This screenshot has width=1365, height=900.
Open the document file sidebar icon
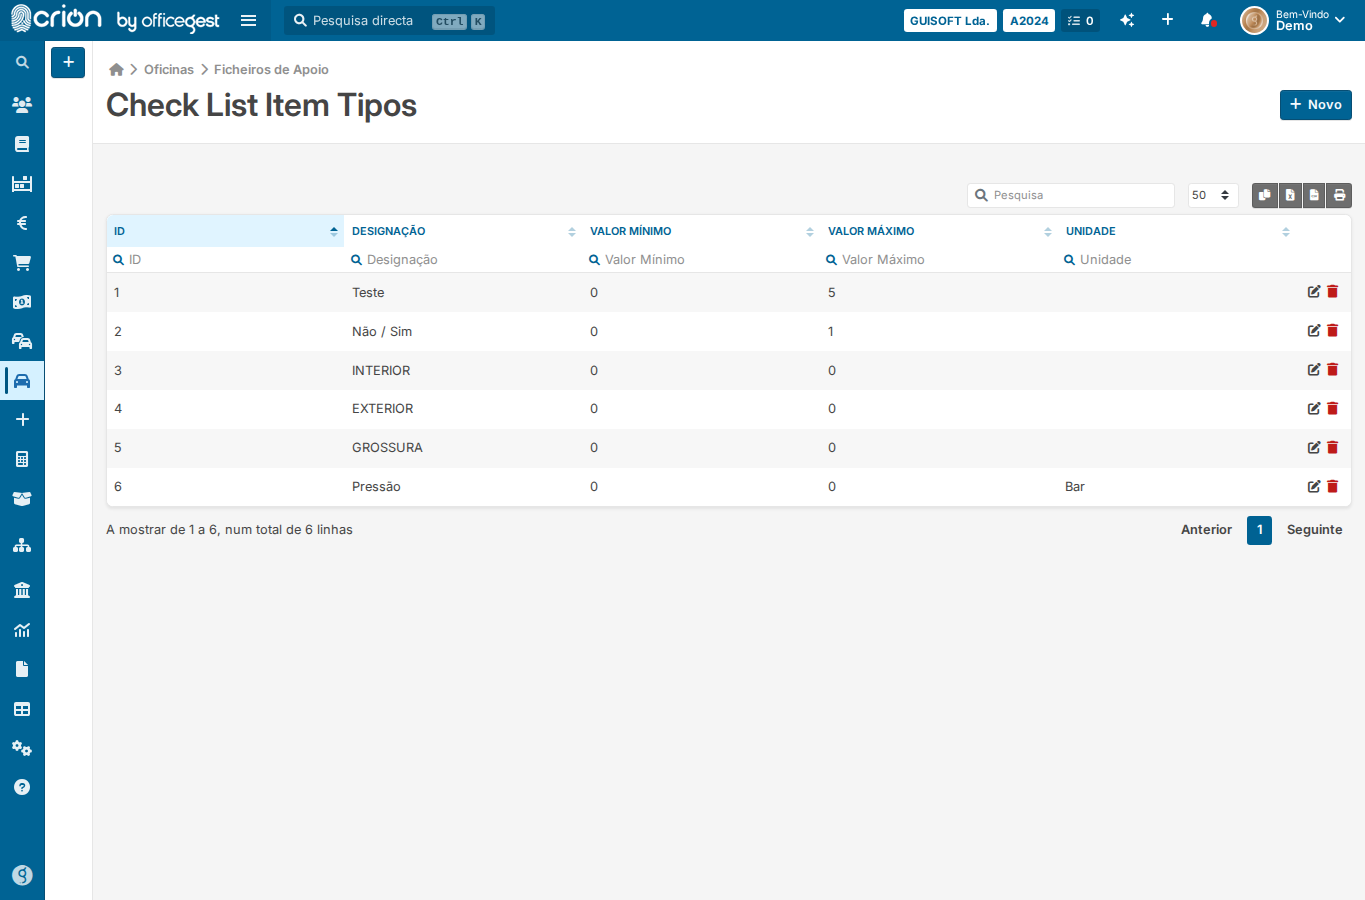click(22, 669)
